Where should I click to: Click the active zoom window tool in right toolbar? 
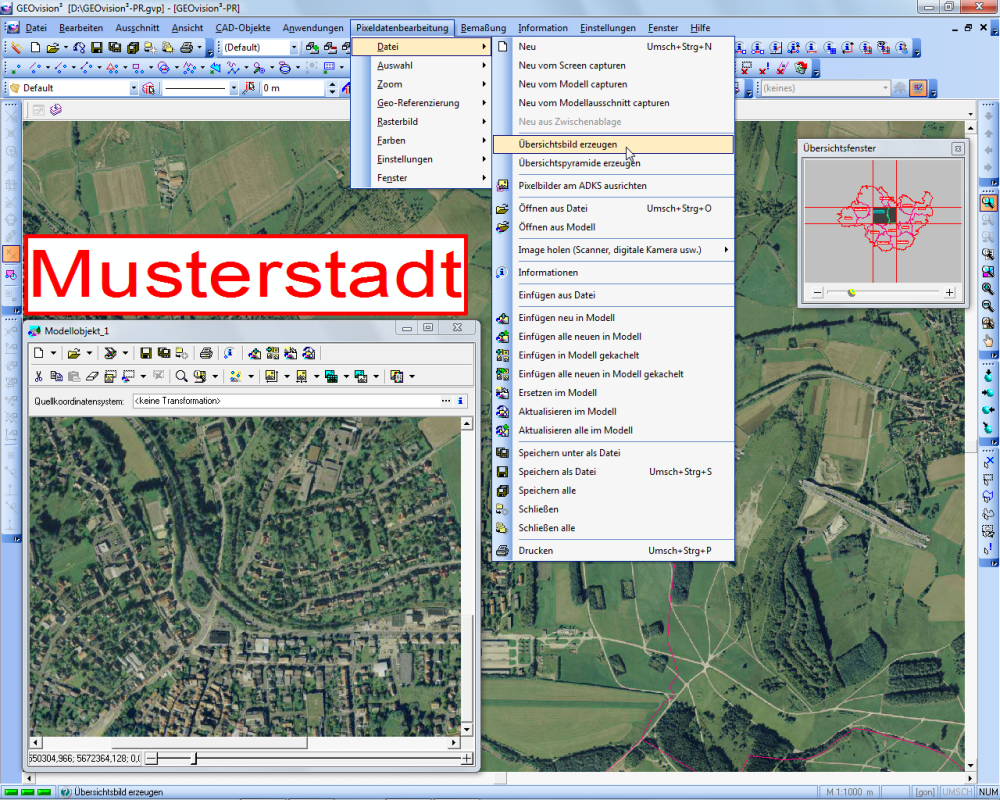click(987, 203)
